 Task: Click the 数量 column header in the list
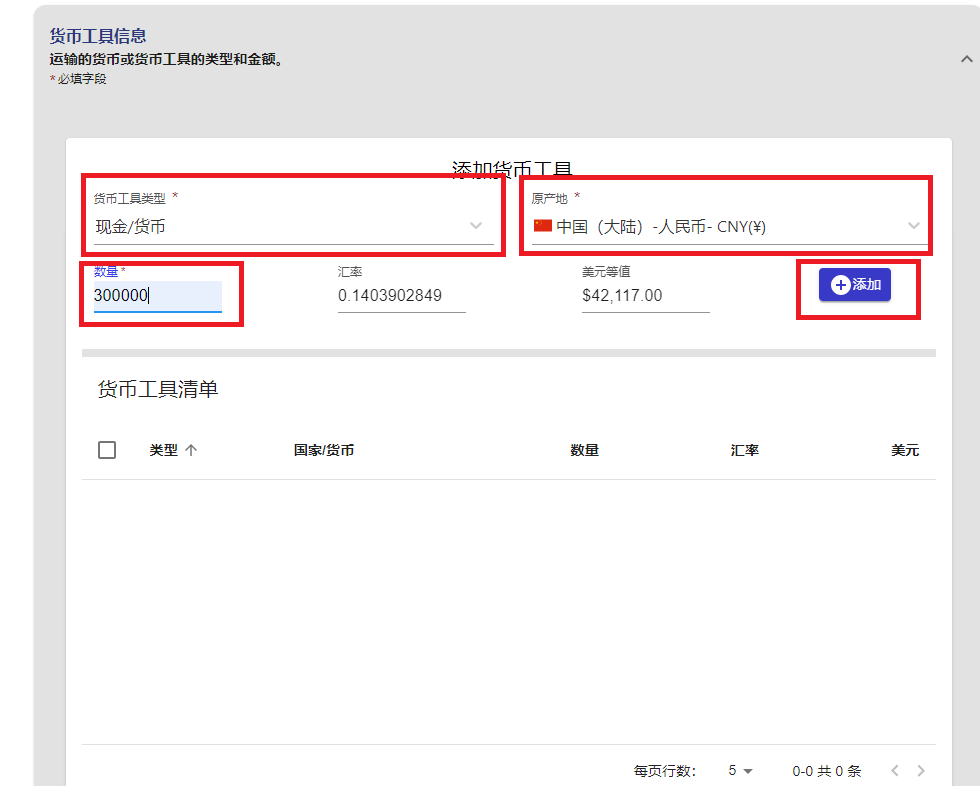tap(584, 450)
